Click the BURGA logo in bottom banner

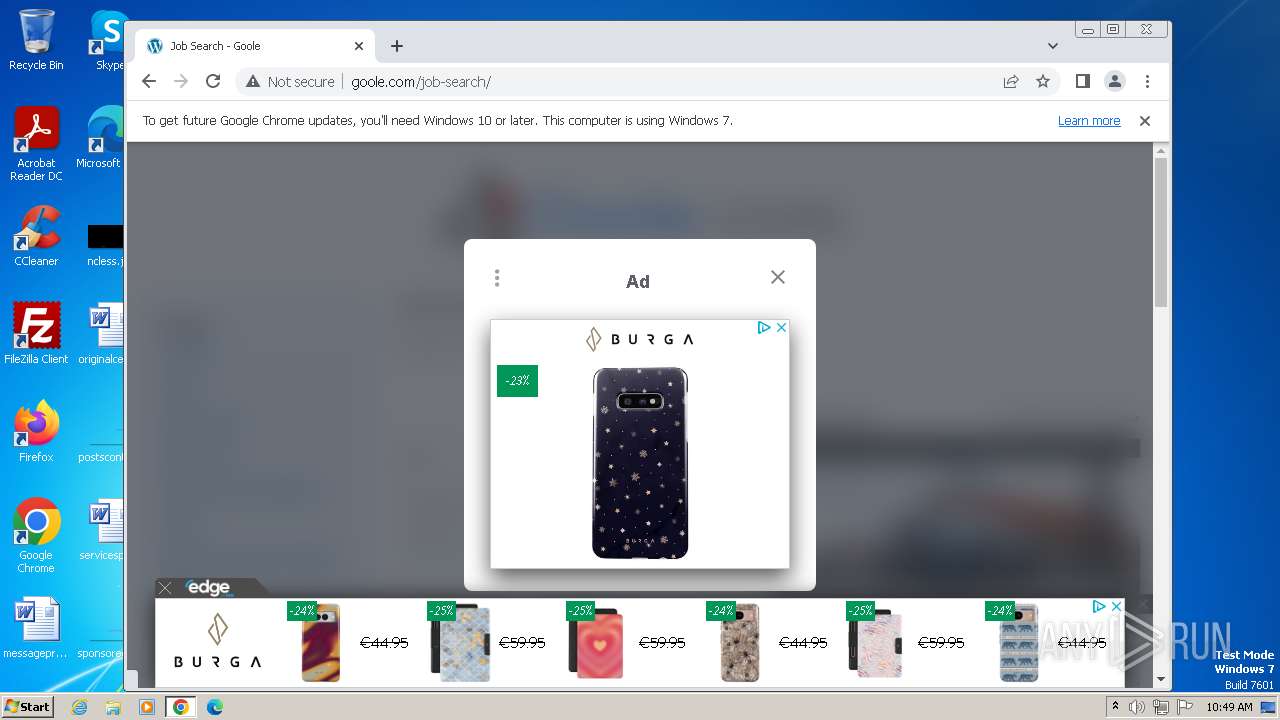217,642
